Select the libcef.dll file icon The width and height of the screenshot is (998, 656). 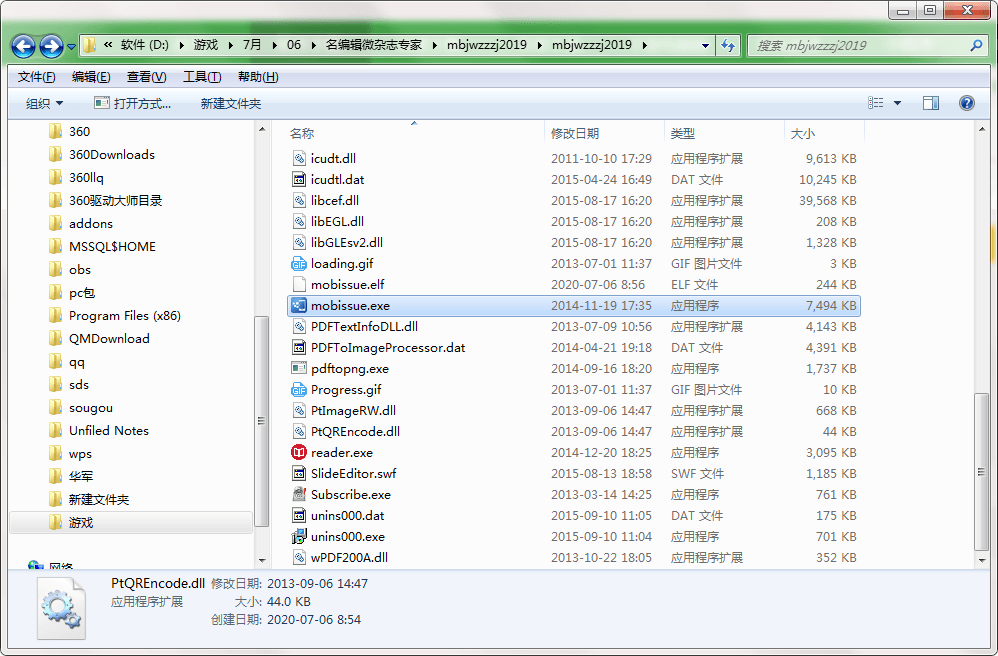(x=299, y=200)
